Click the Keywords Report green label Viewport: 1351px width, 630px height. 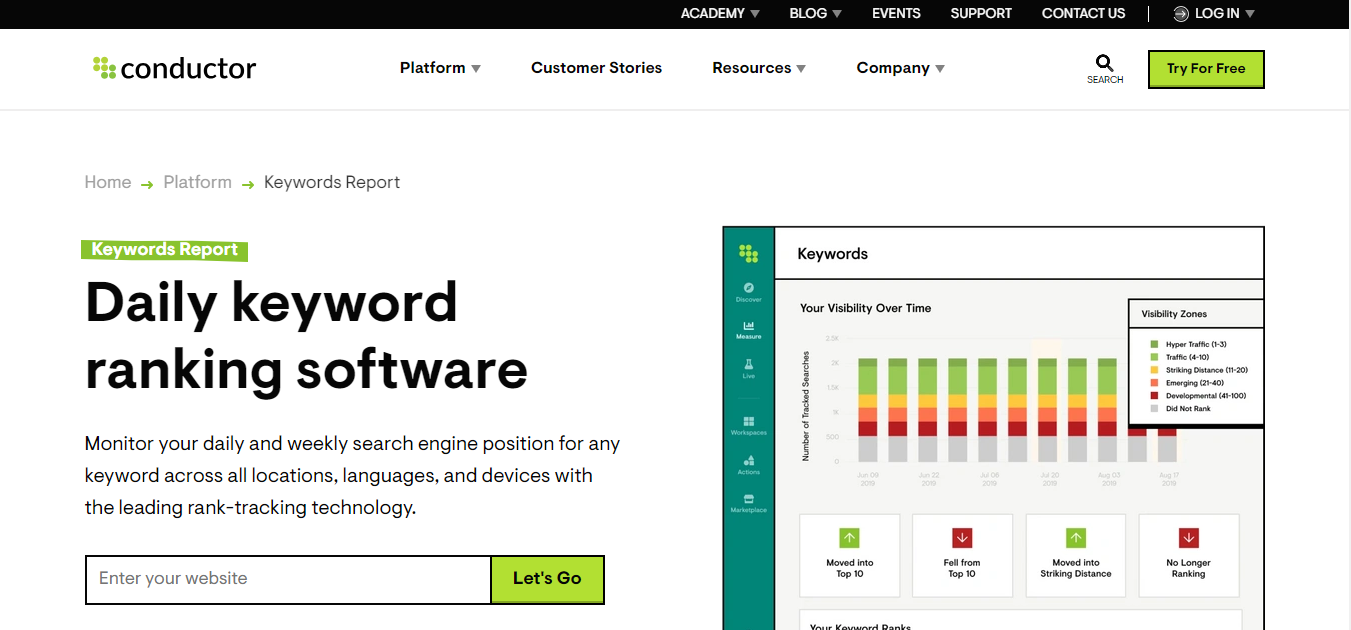pos(164,250)
